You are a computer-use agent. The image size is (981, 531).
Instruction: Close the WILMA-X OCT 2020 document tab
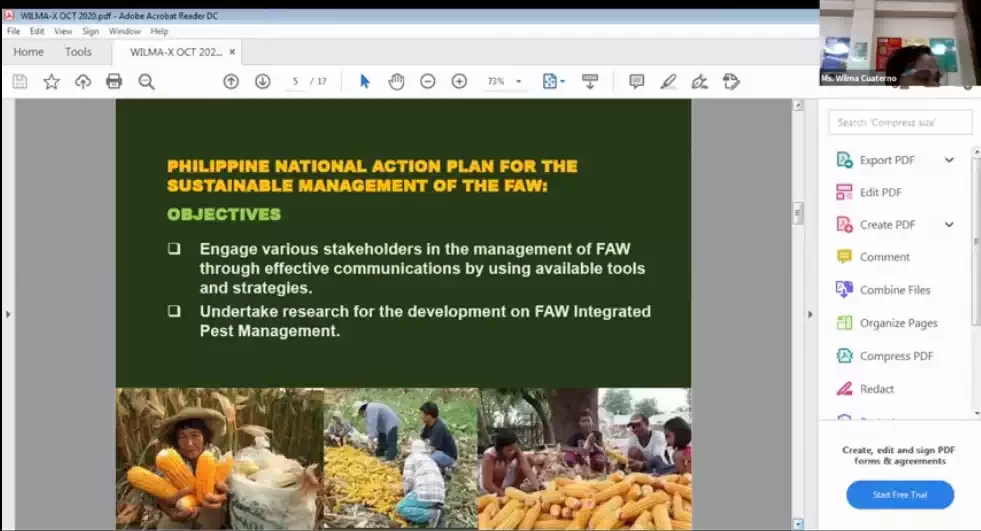point(232,52)
